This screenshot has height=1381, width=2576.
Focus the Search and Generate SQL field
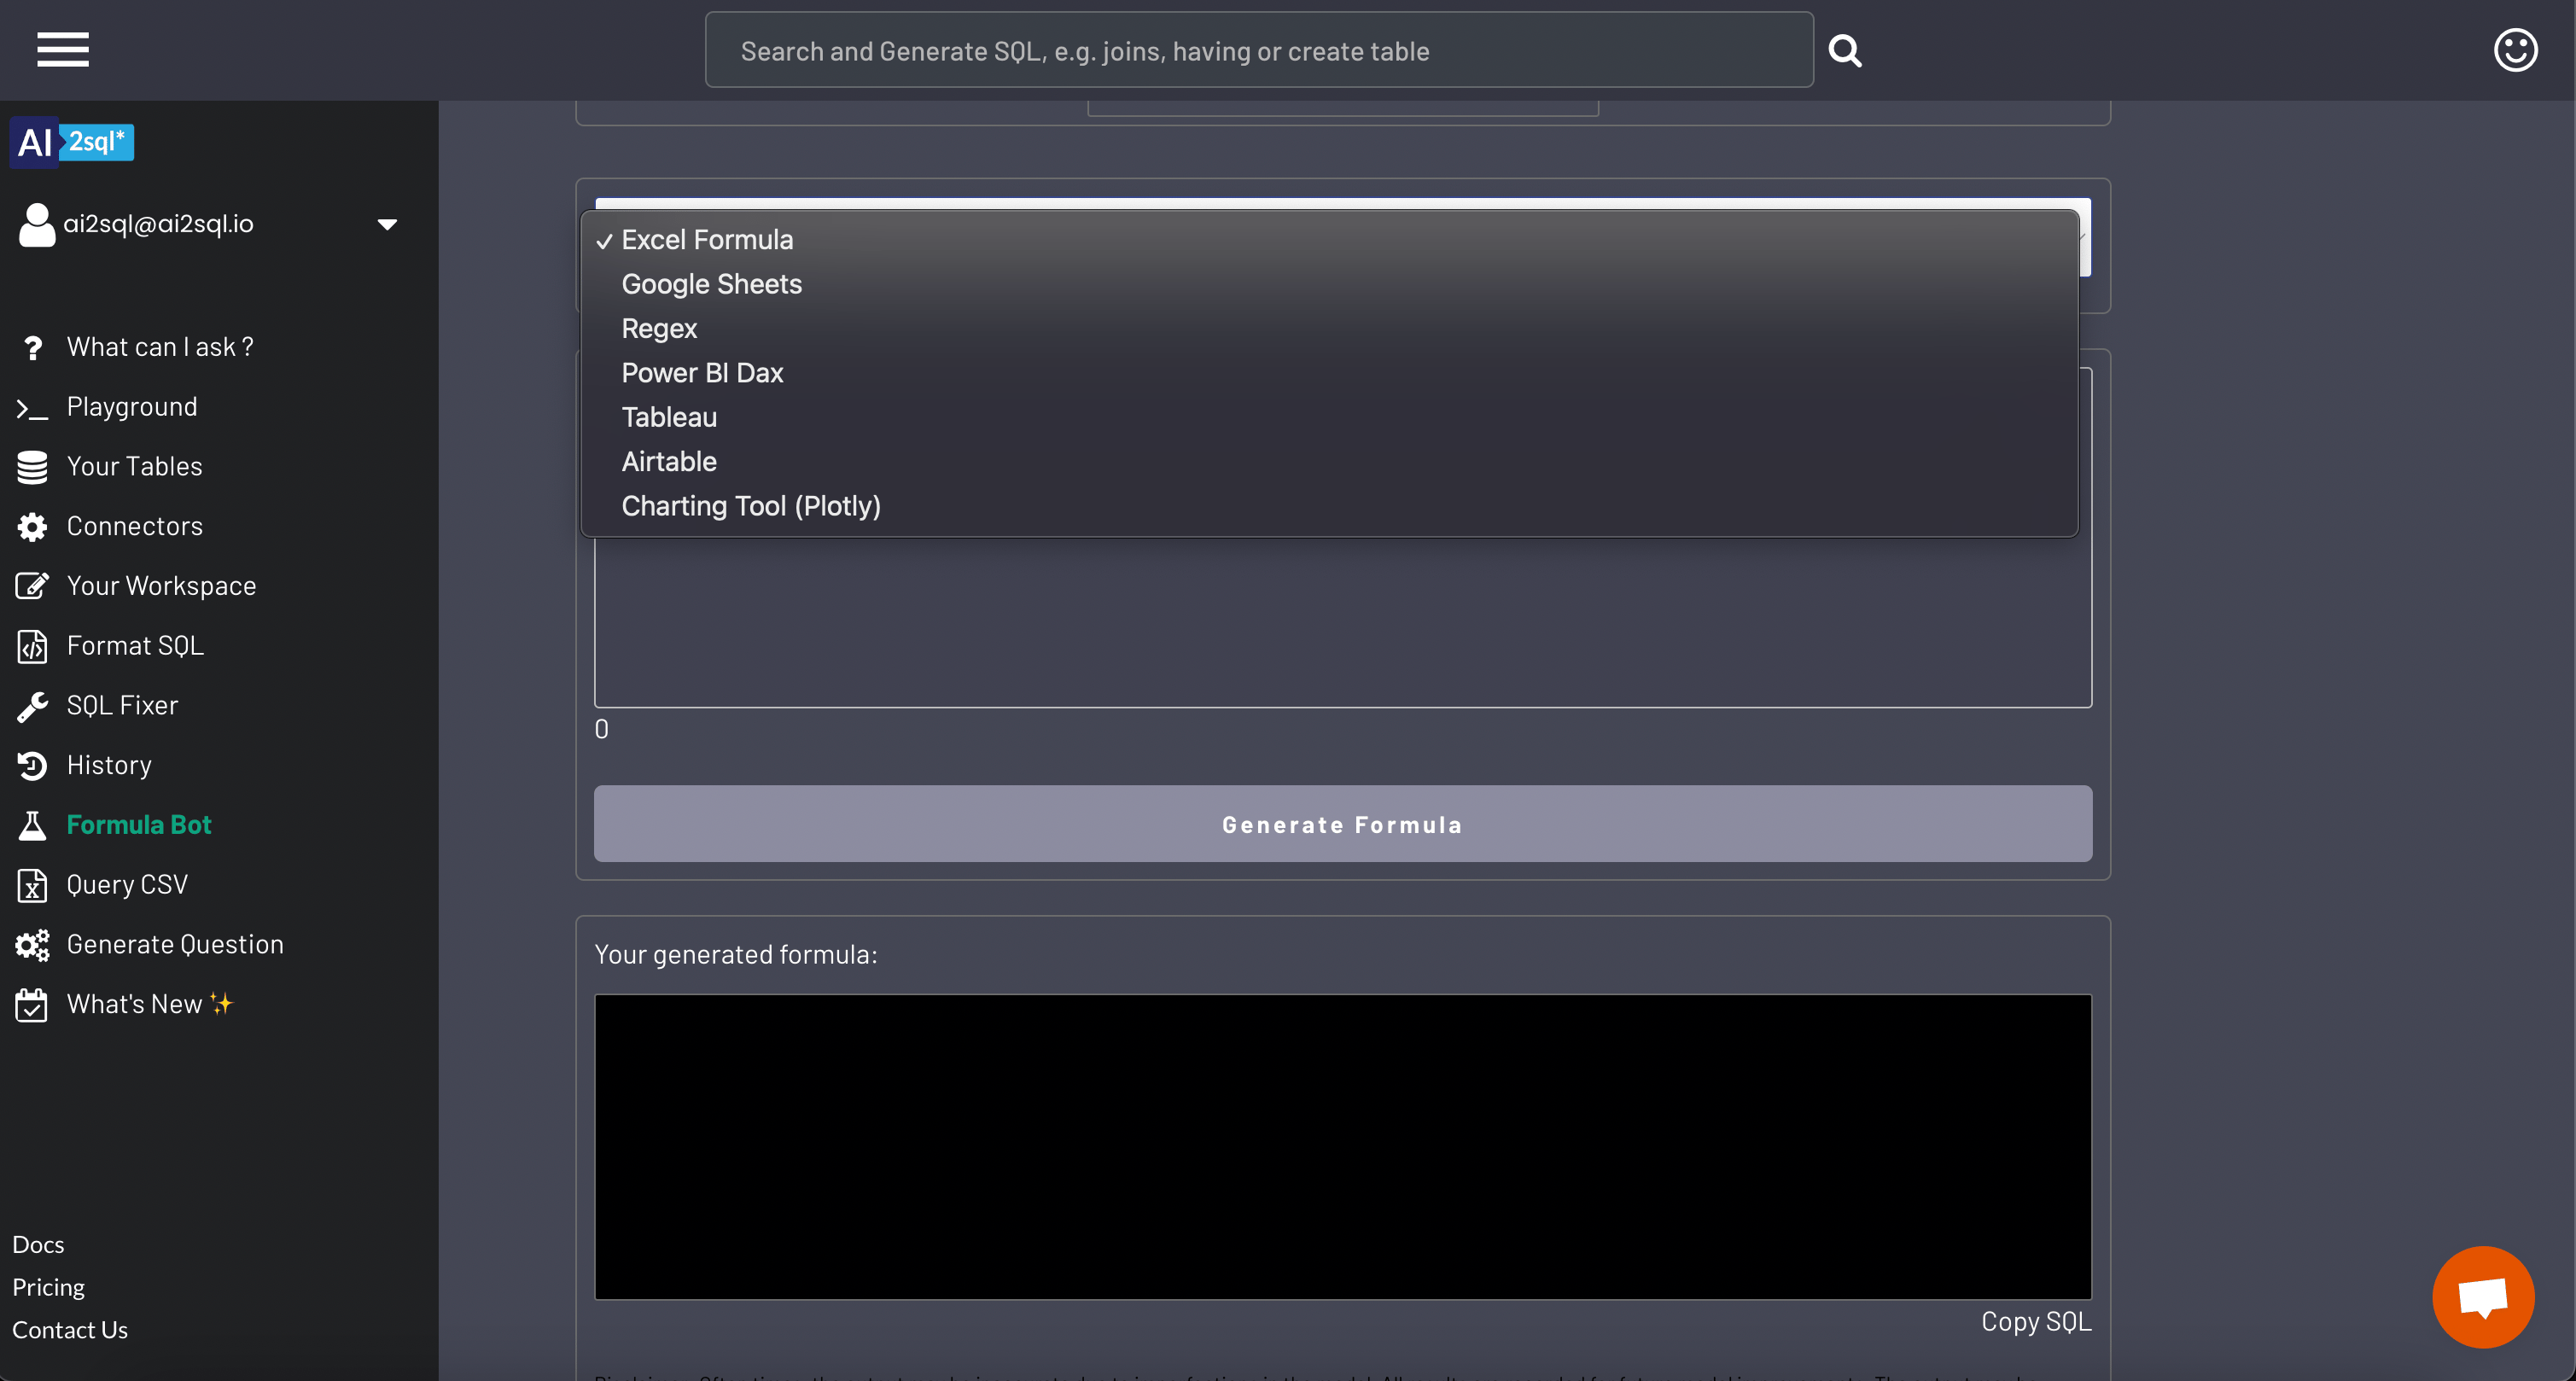point(1259,50)
